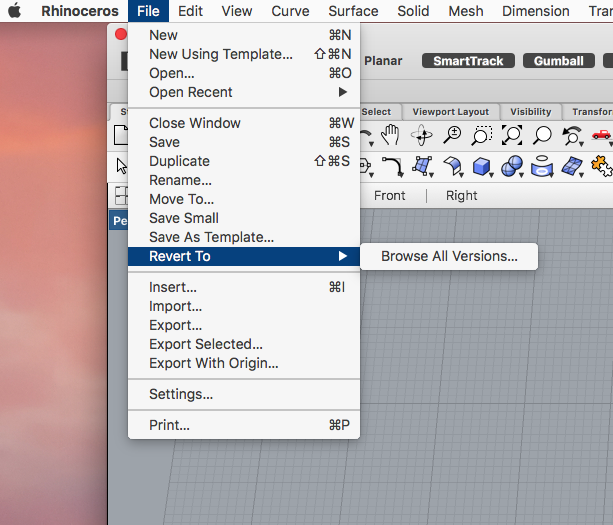This screenshot has height=525, width=613.
Task: Open the Edit menu
Action: (x=190, y=11)
